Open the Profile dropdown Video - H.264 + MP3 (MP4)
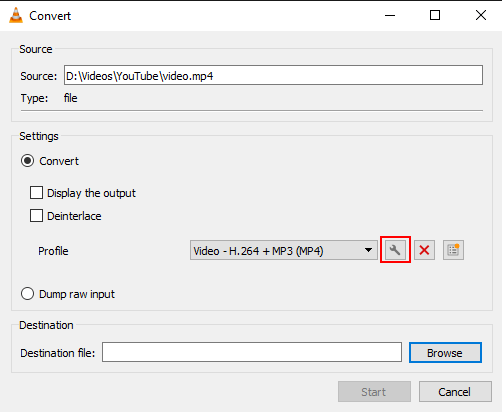Image resolution: width=502 pixels, height=412 pixels. [x=284, y=250]
